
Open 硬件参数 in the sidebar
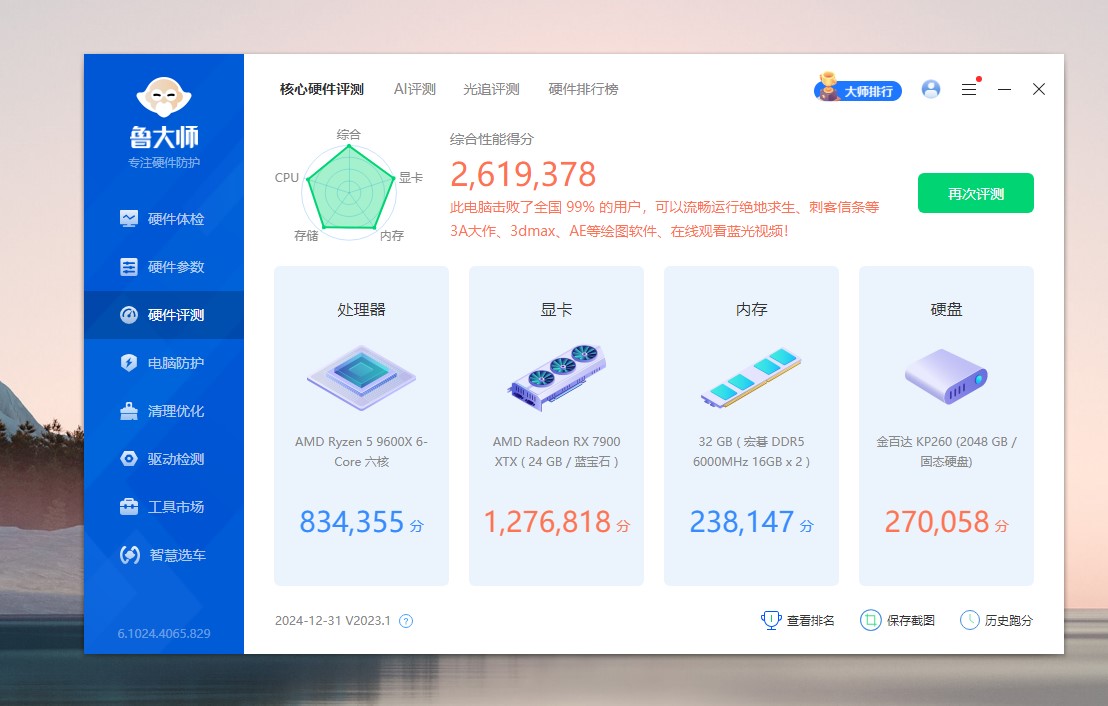point(163,267)
